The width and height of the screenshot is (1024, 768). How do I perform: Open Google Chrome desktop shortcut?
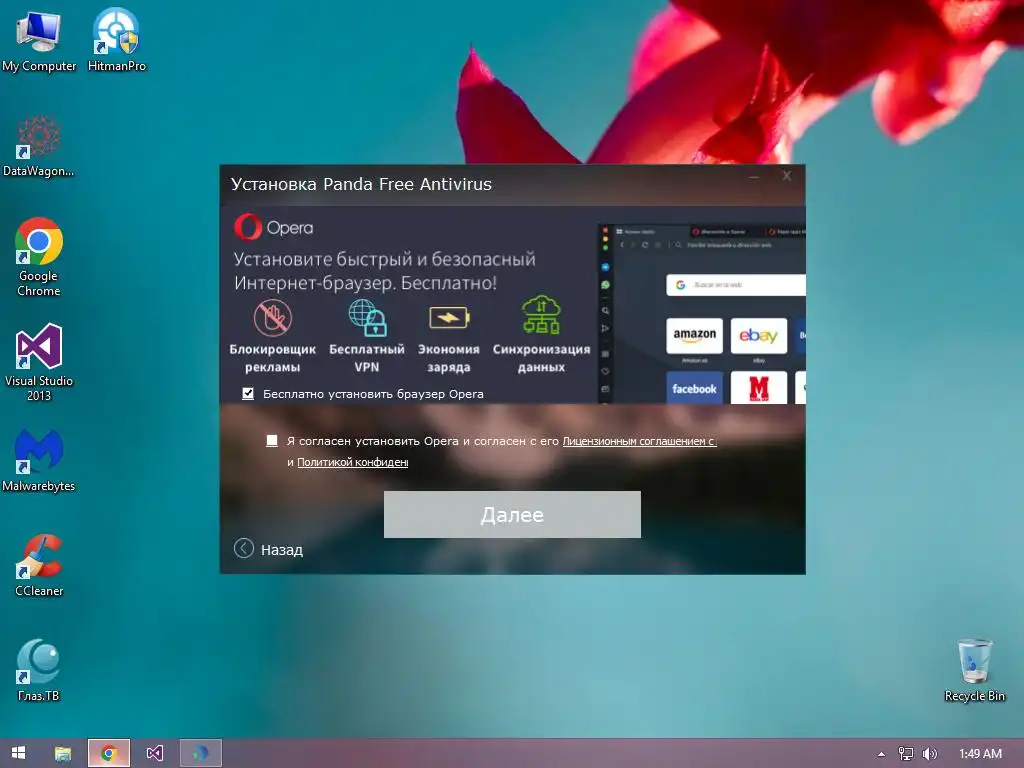tap(39, 257)
